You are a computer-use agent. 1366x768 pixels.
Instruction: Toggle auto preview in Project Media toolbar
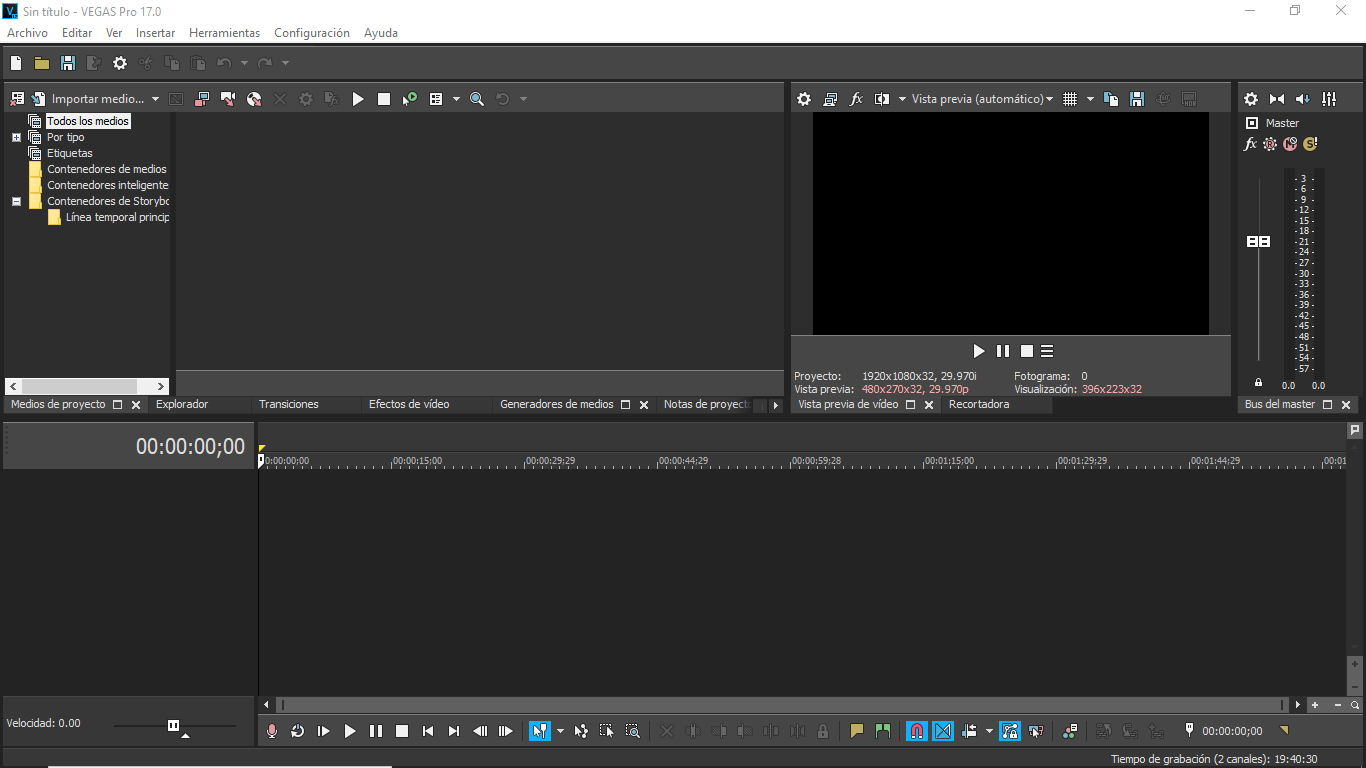coord(410,99)
